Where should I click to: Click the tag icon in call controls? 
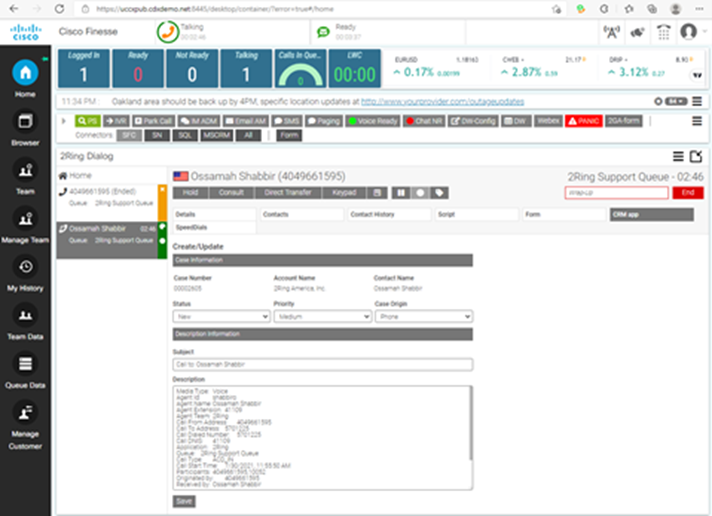pyautogui.click(x=439, y=193)
